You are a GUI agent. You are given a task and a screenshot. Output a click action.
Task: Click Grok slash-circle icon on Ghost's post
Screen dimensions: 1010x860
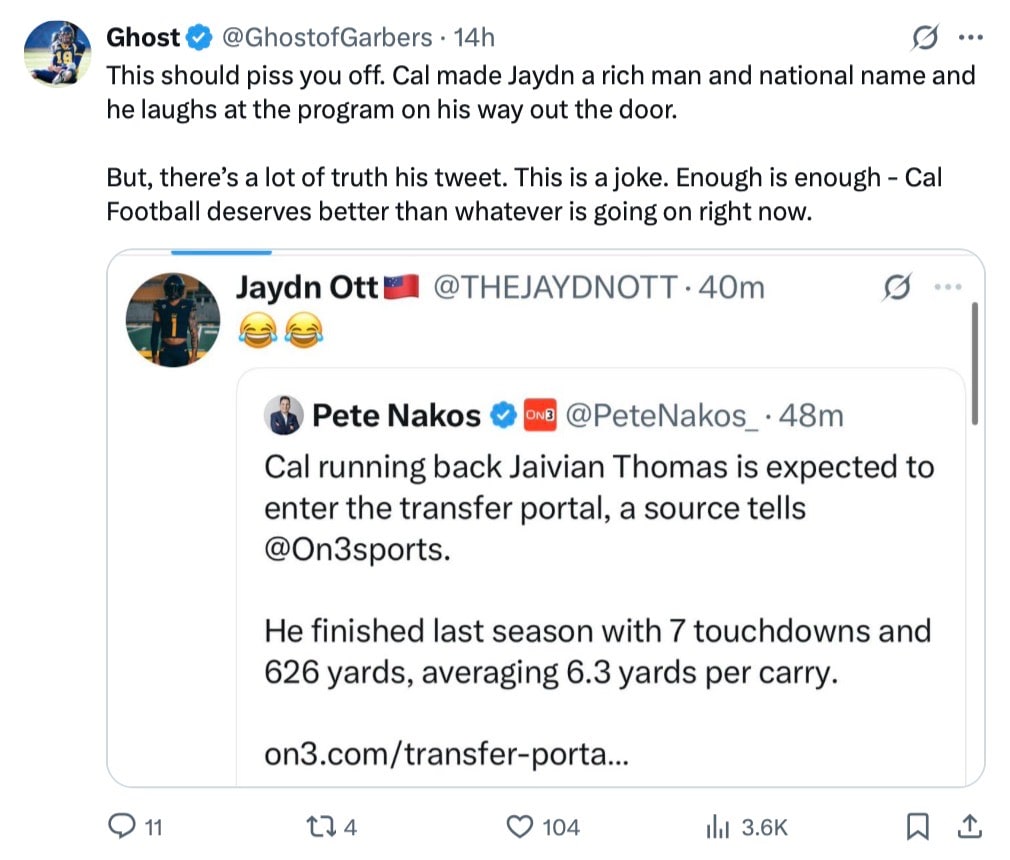point(925,37)
